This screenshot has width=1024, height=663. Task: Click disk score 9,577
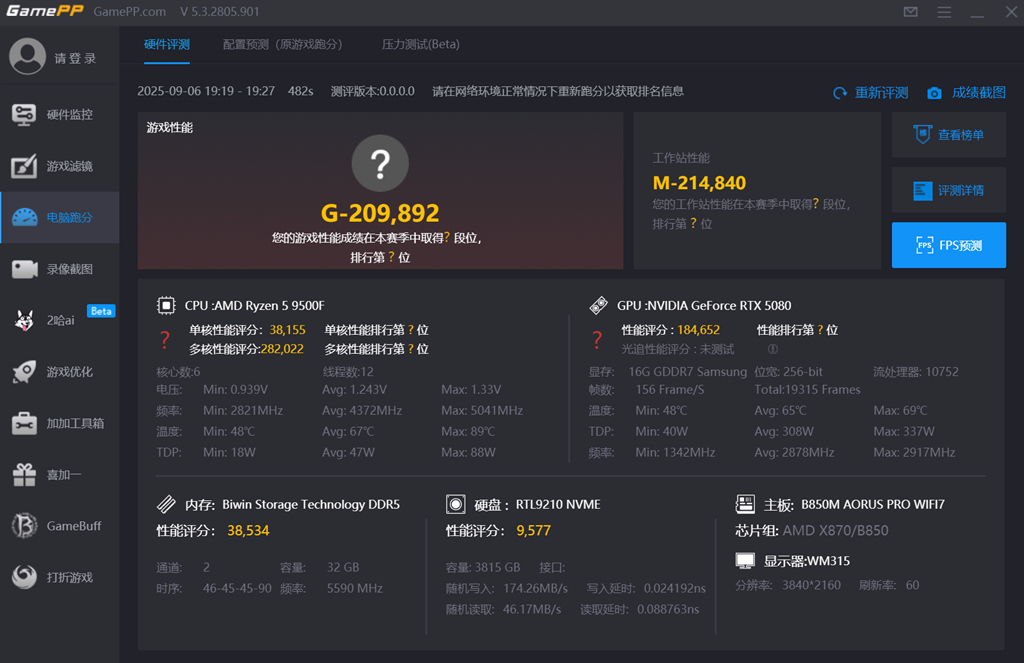pyautogui.click(x=534, y=530)
